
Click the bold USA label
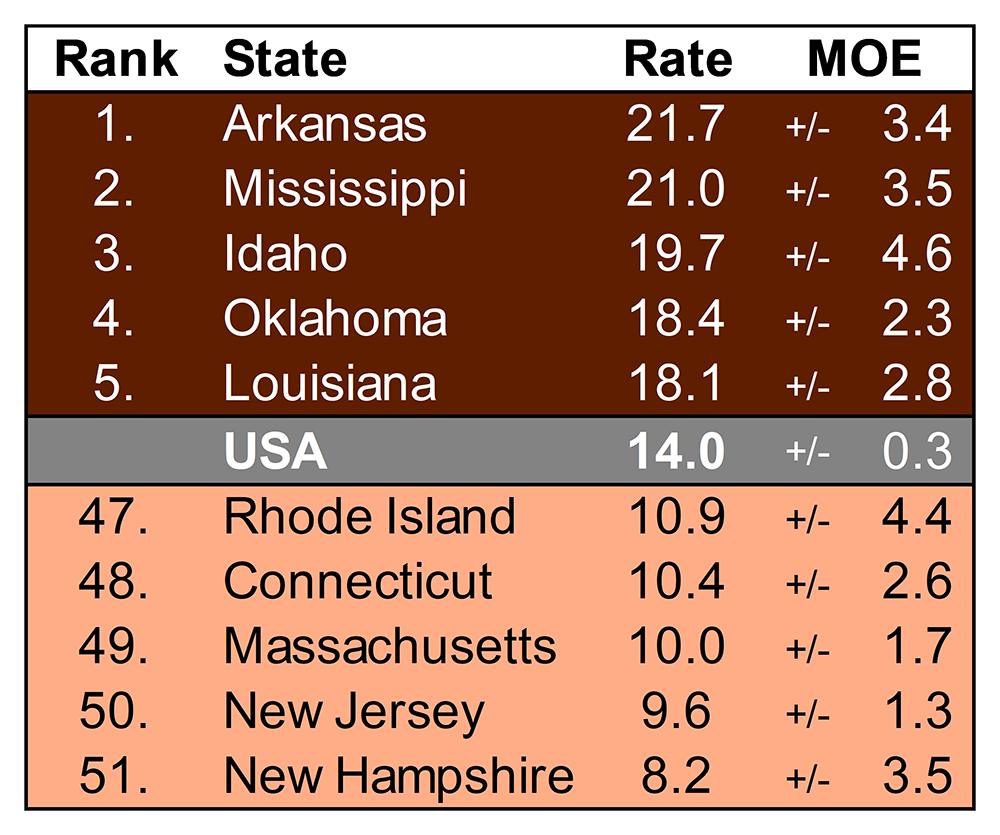(275, 452)
